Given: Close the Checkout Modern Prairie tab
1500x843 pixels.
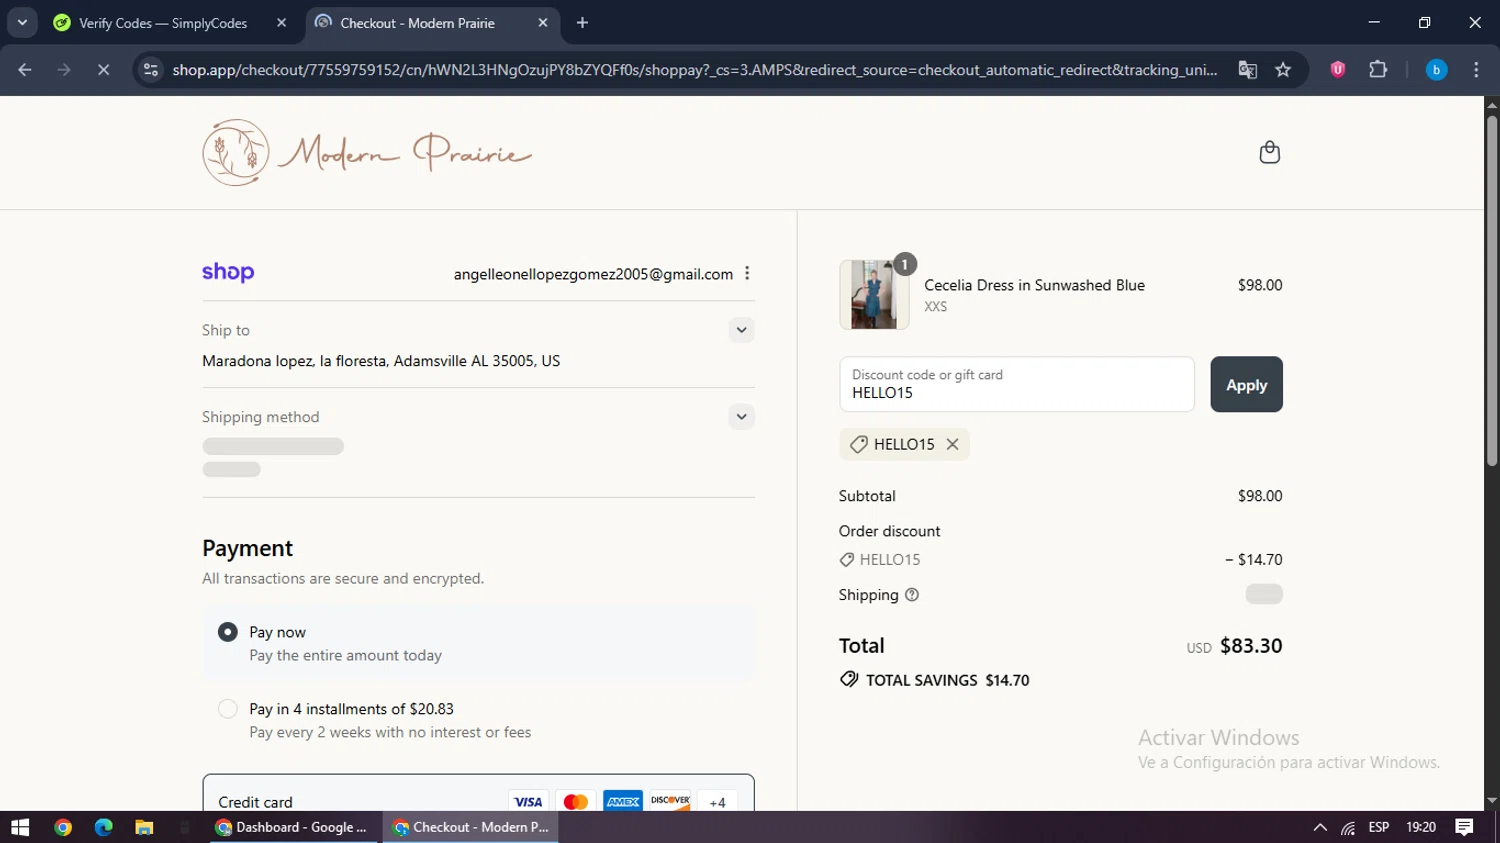Looking at the screenshot, I should pyautogui.click(x=542, y=23).
